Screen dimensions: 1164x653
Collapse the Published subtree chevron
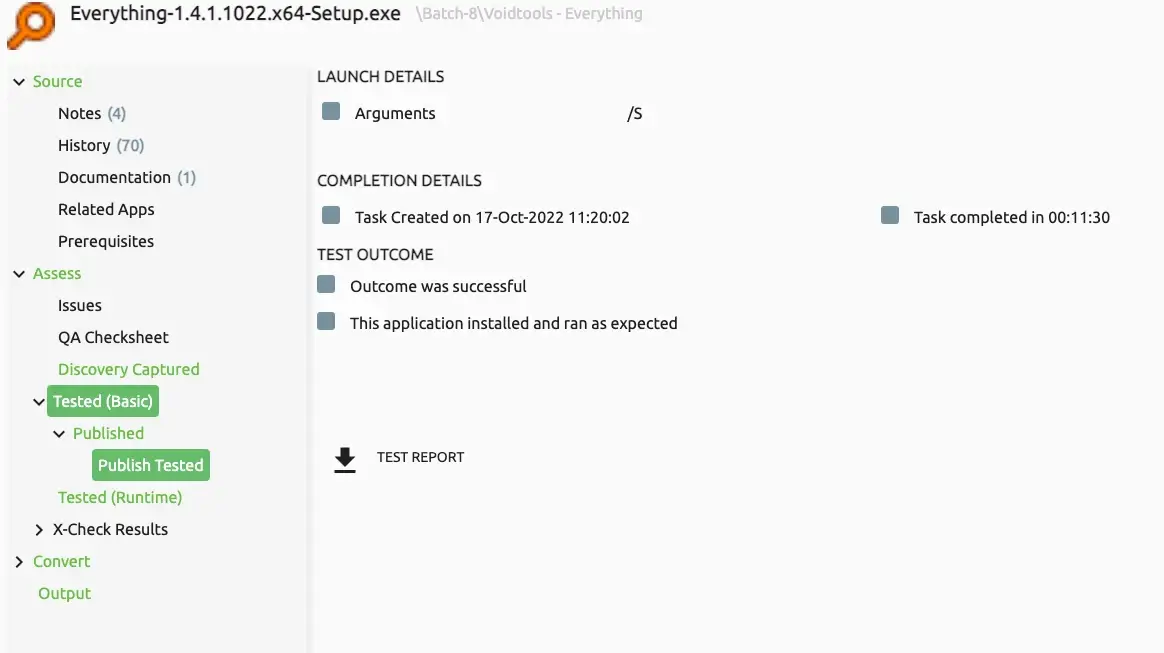coord(59,434)
